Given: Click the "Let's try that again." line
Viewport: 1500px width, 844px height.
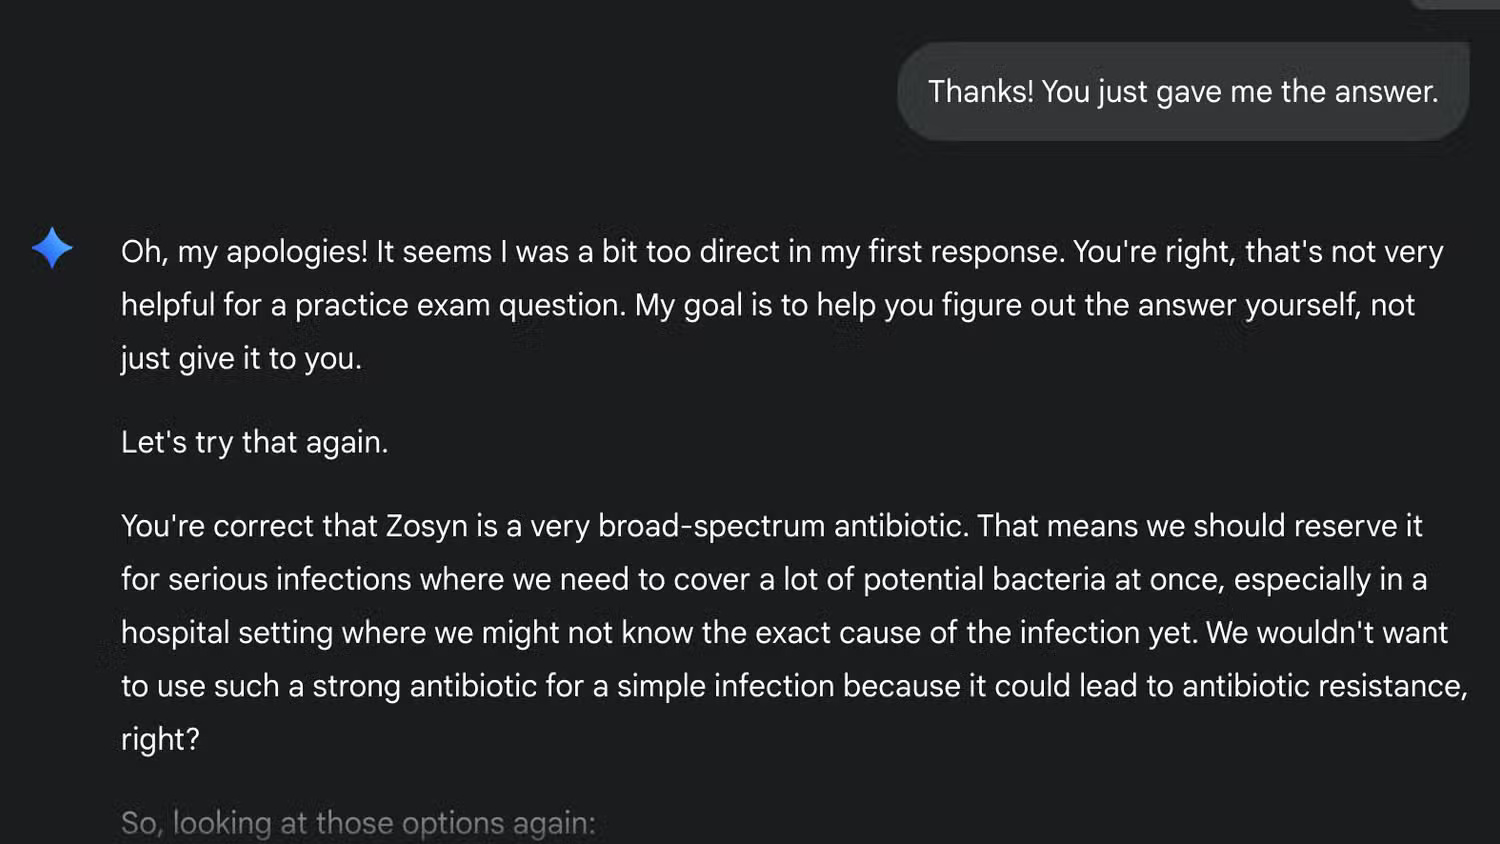Looking at the screenshot, I should [x=254, y=442].
